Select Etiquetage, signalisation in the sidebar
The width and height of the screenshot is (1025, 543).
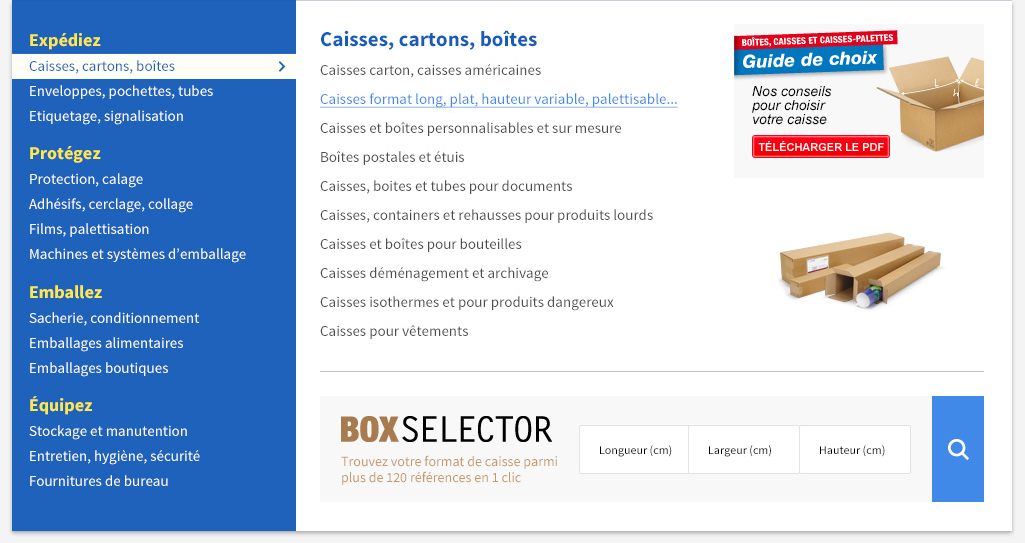(106, 116)
